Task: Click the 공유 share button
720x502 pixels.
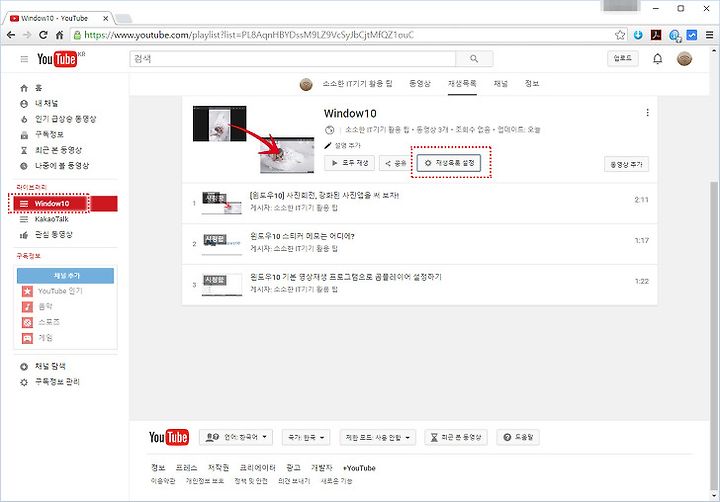Action: pos(395,163)
